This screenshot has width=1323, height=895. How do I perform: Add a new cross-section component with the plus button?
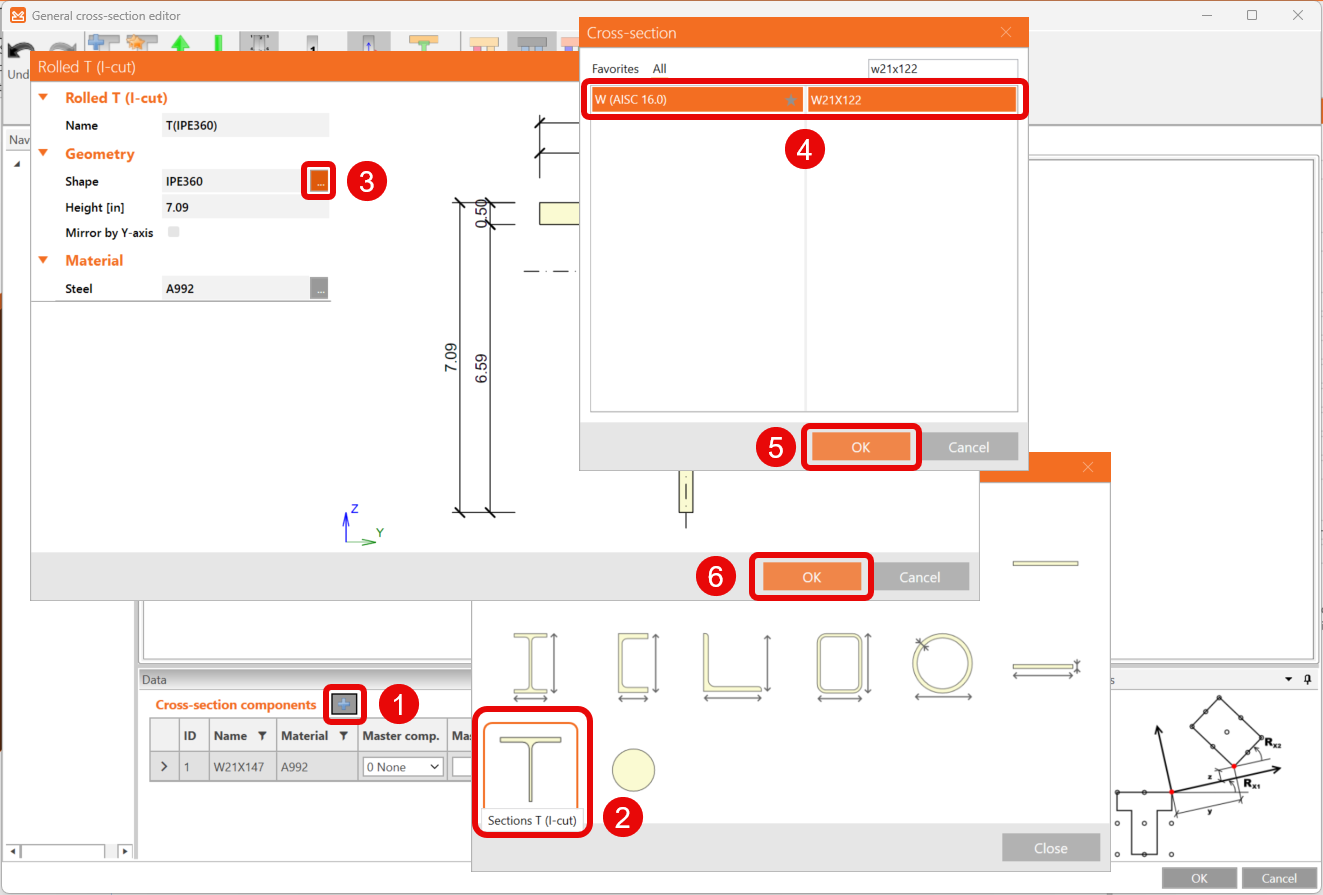(343, 705)
